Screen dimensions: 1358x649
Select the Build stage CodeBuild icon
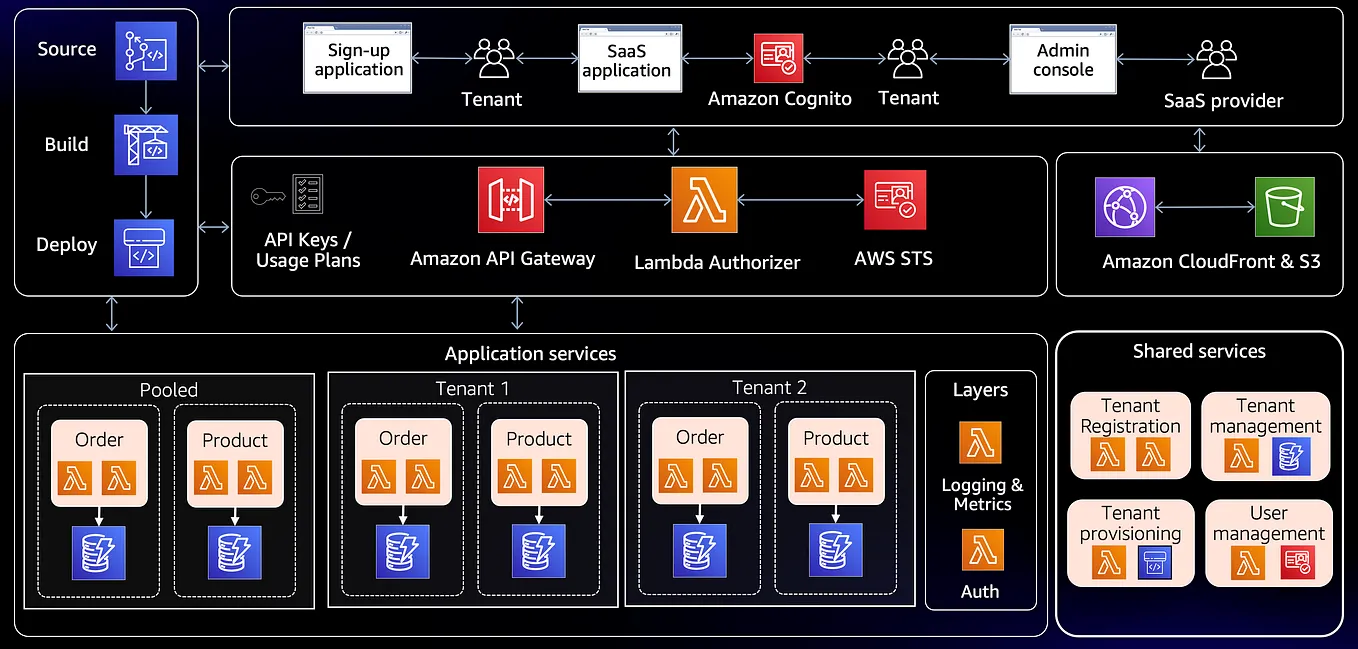point(146,144)
